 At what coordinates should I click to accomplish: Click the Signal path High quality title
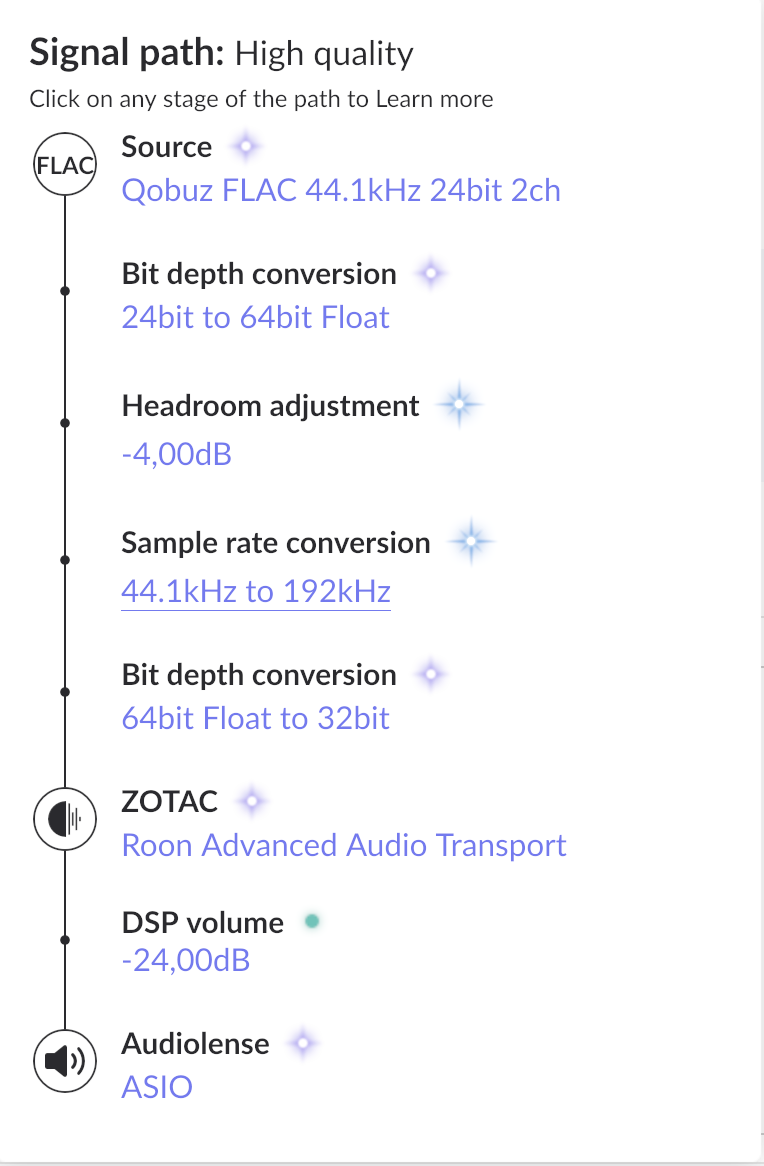(x=221, y=53)
